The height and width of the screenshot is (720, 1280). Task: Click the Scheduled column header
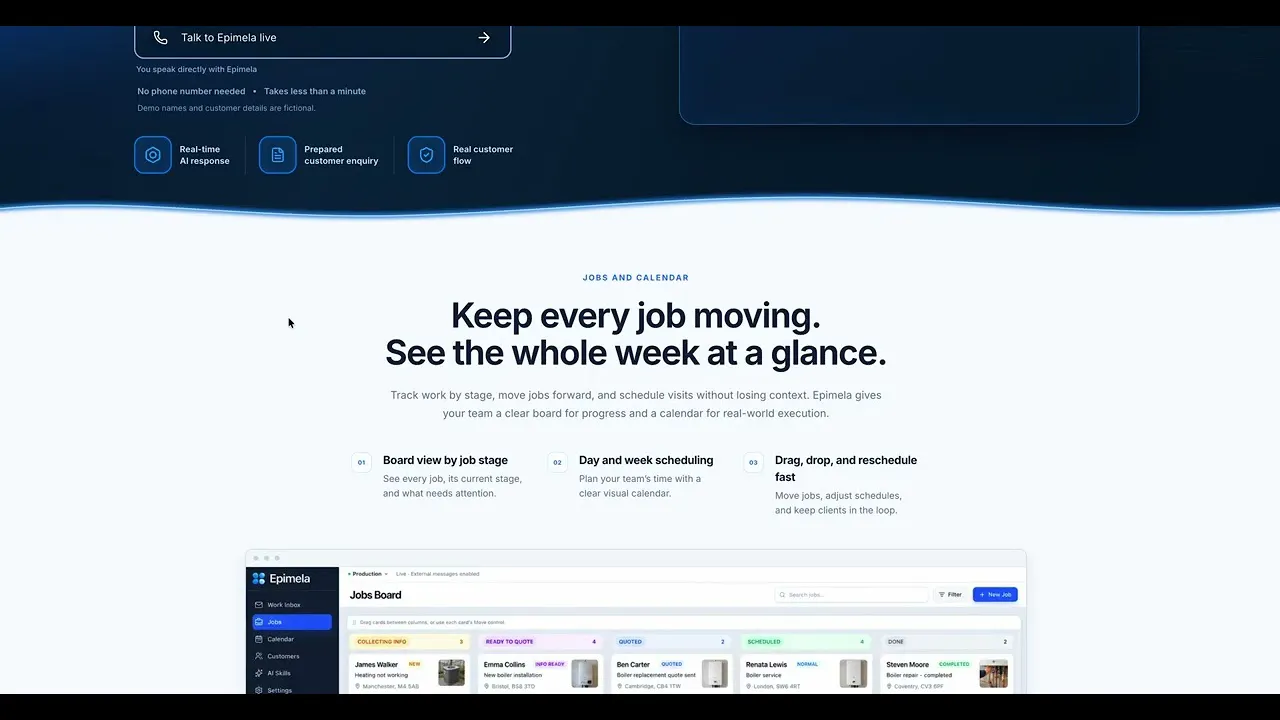806,642
